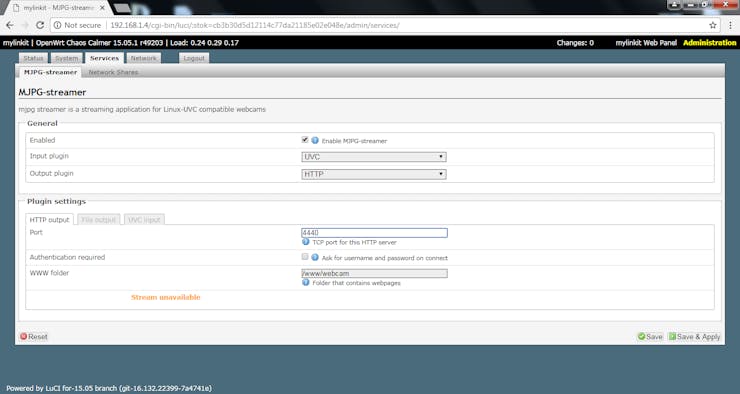The image size is (740, 394).
Task: Click the Administration link in header
Action: (709, 42)
